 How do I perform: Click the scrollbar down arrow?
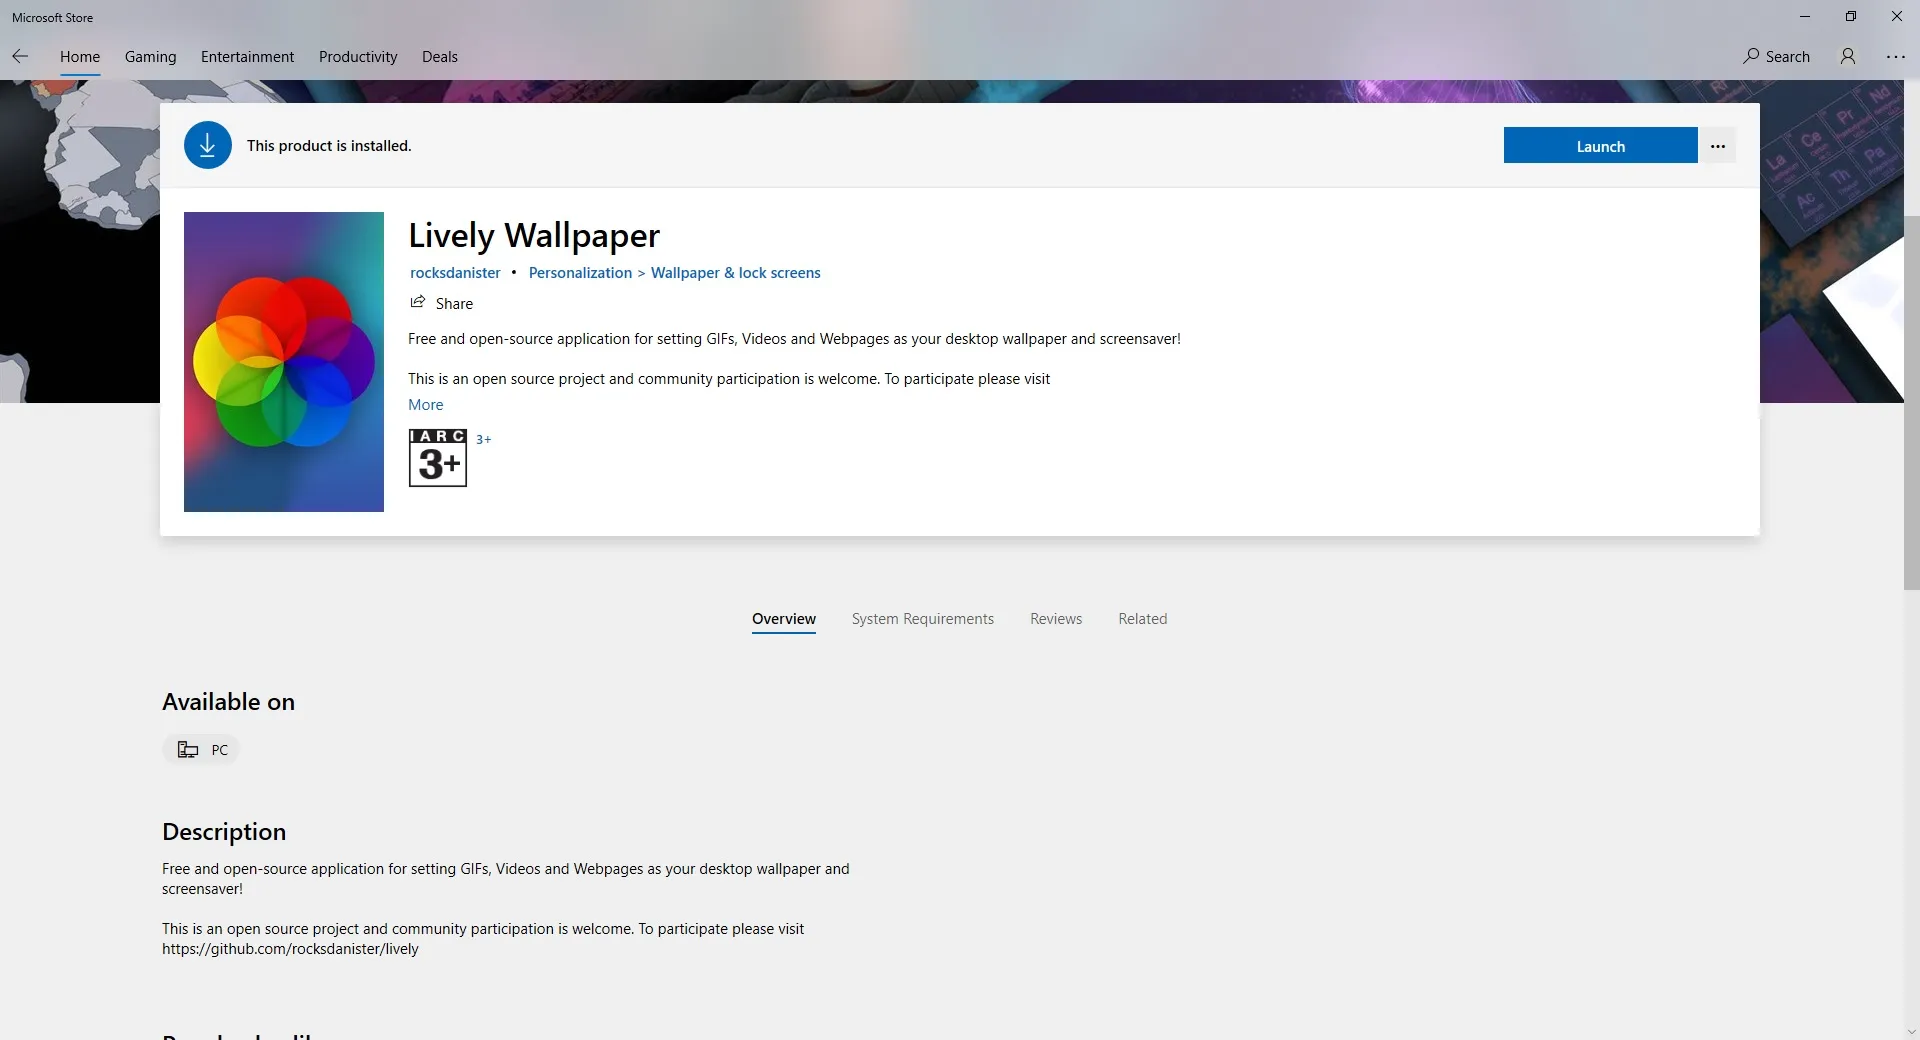tap(1911, 1031)
